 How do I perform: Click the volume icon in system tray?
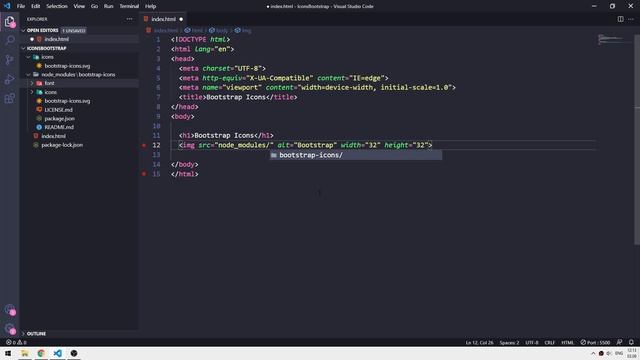tap(609, 353)
